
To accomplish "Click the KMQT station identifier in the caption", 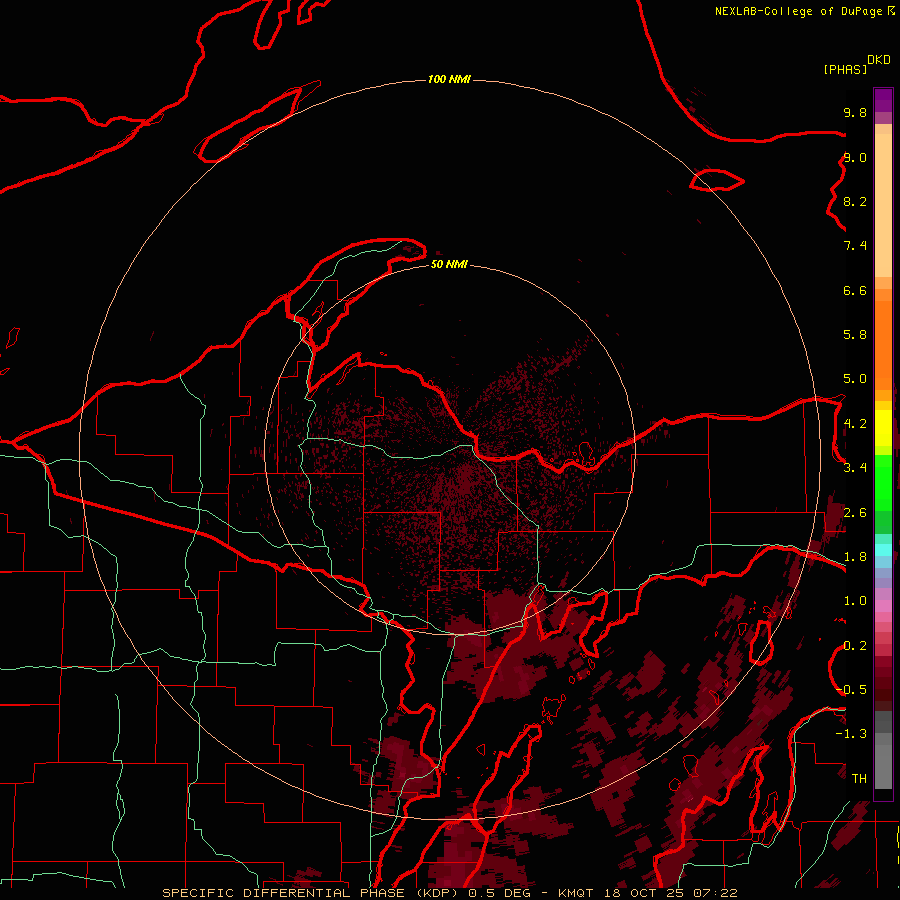I will (576, 893).
